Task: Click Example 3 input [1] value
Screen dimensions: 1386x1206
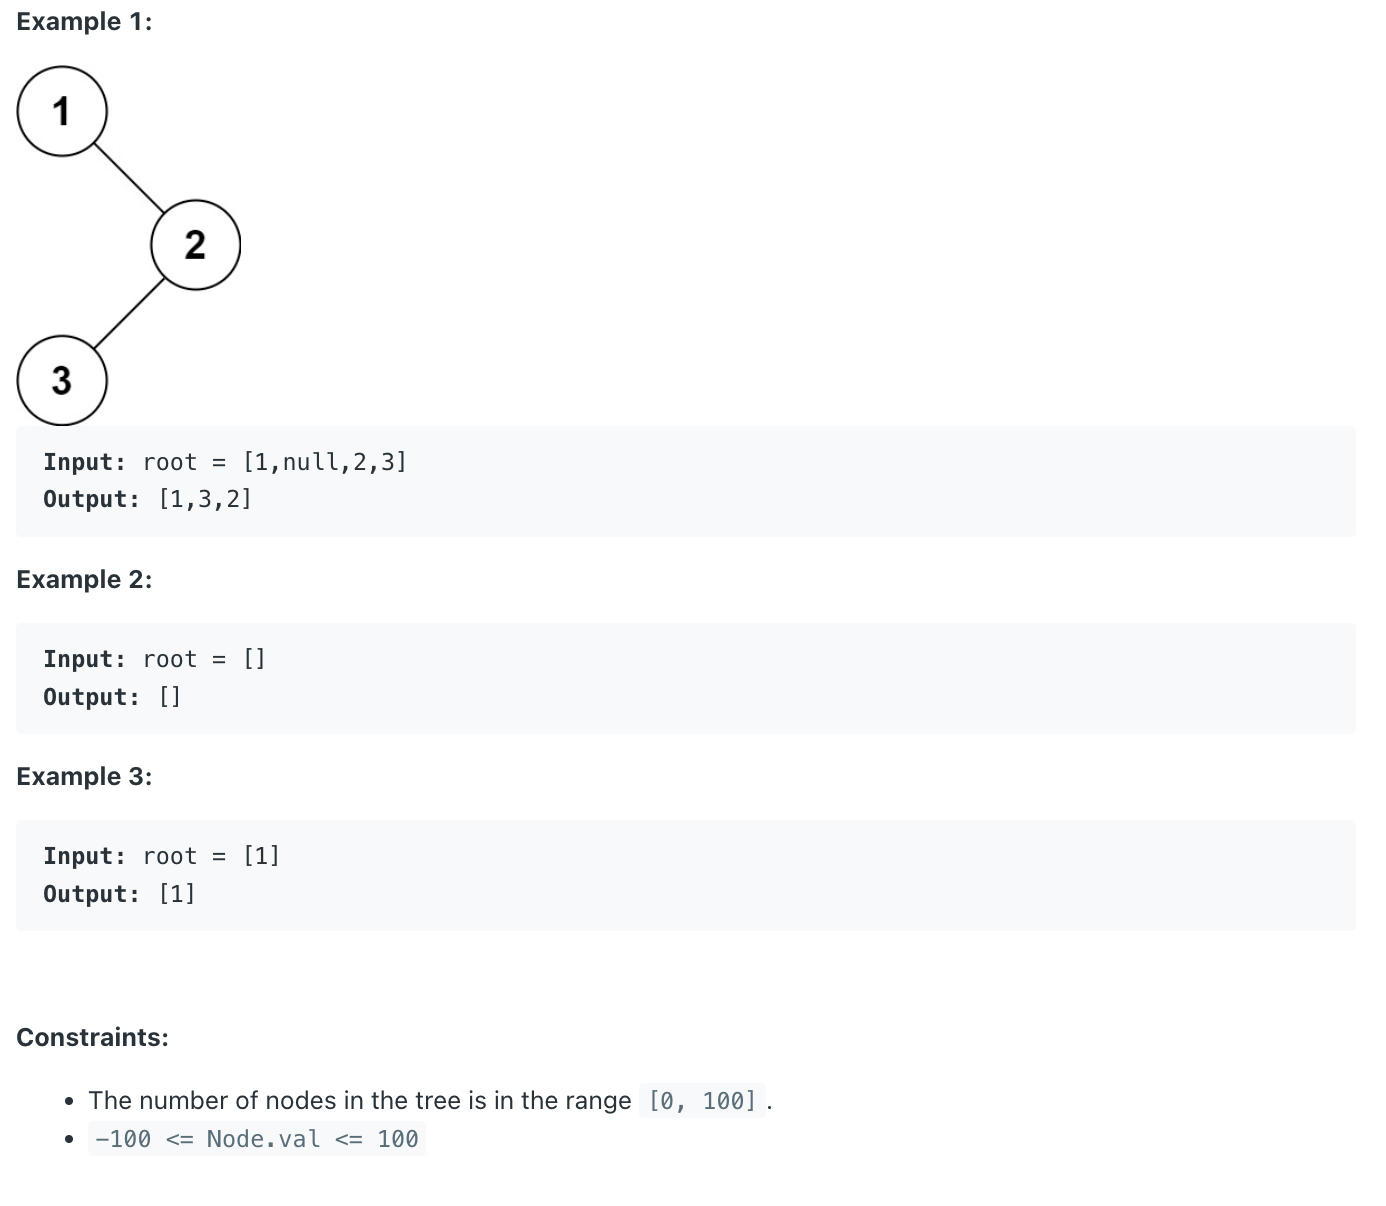Action: [261, 856]
